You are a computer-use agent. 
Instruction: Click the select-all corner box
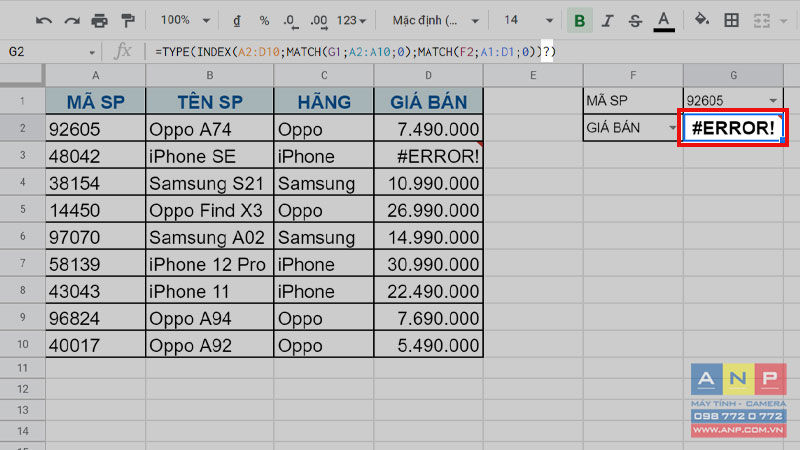pos(22,74)
